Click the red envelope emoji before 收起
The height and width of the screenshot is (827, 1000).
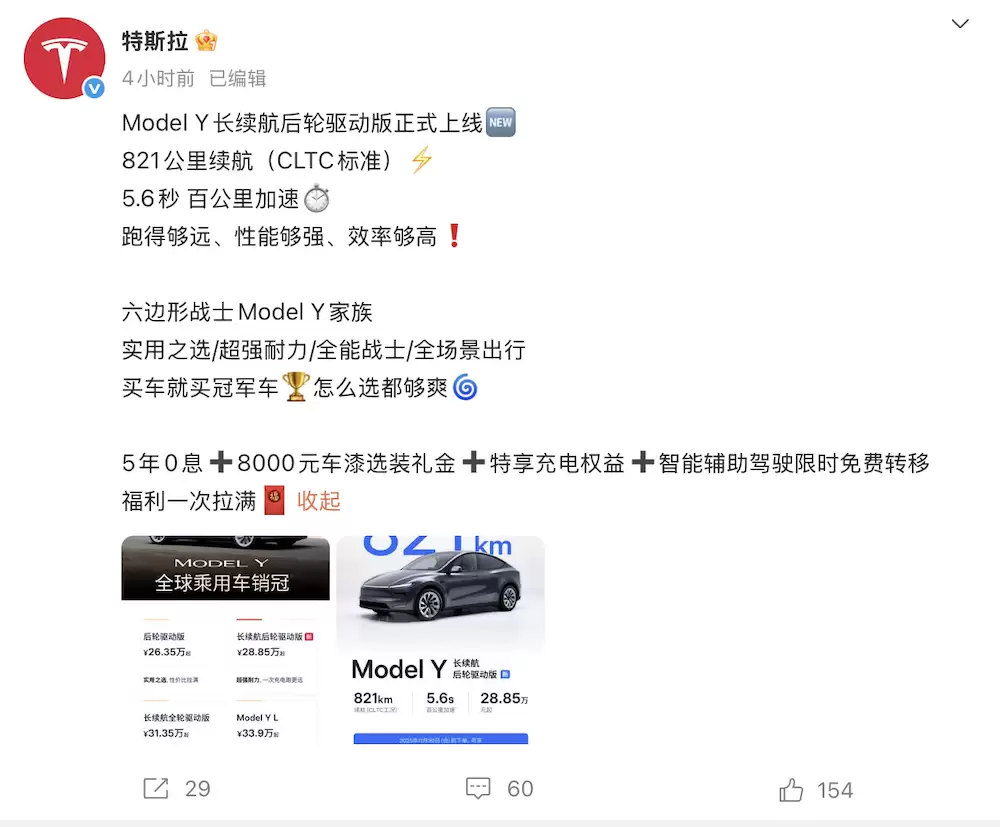pos(274,501)
